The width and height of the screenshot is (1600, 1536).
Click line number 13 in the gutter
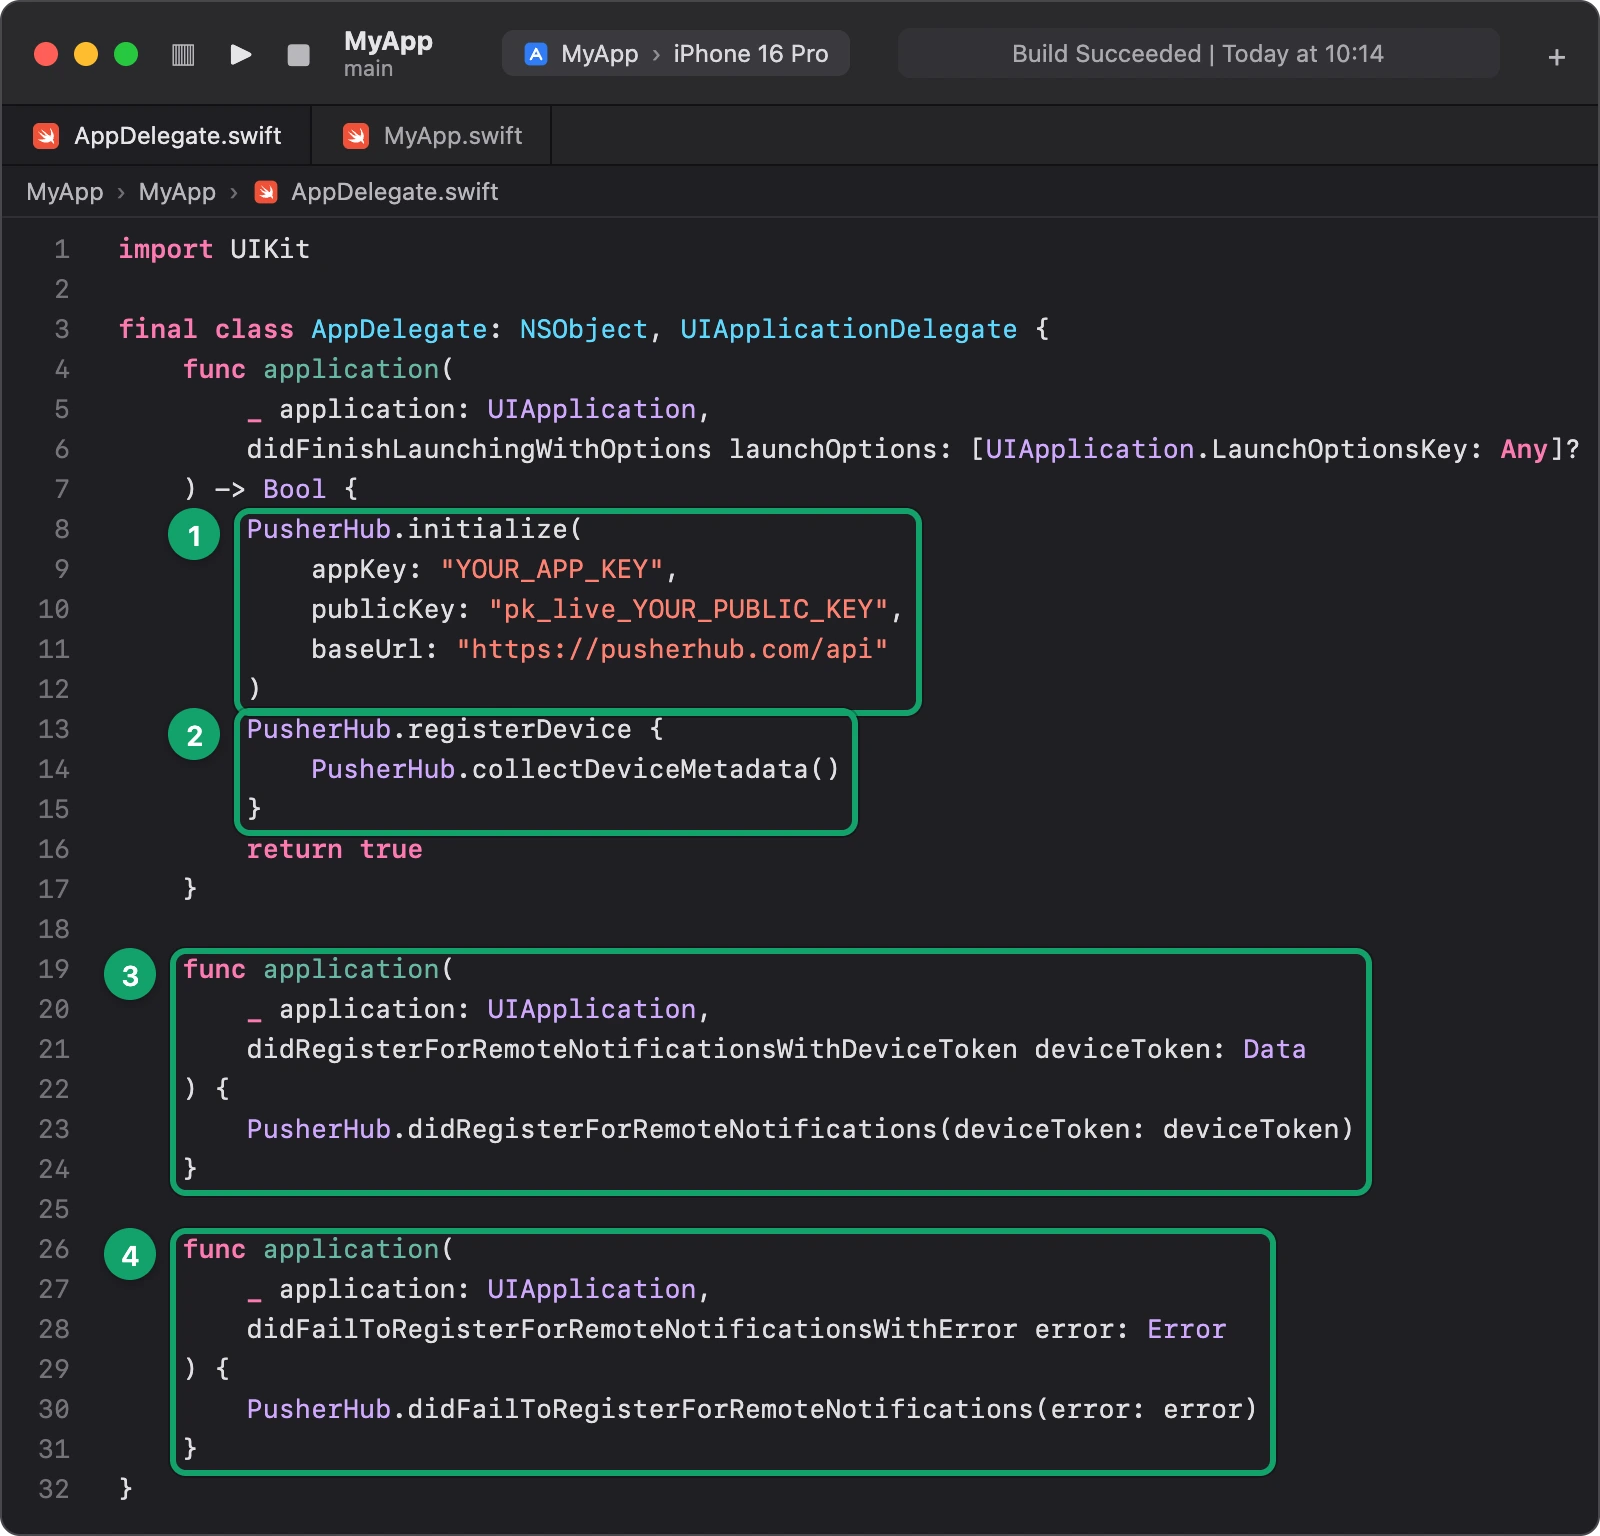pyautogui.click(x=54, y=729)
